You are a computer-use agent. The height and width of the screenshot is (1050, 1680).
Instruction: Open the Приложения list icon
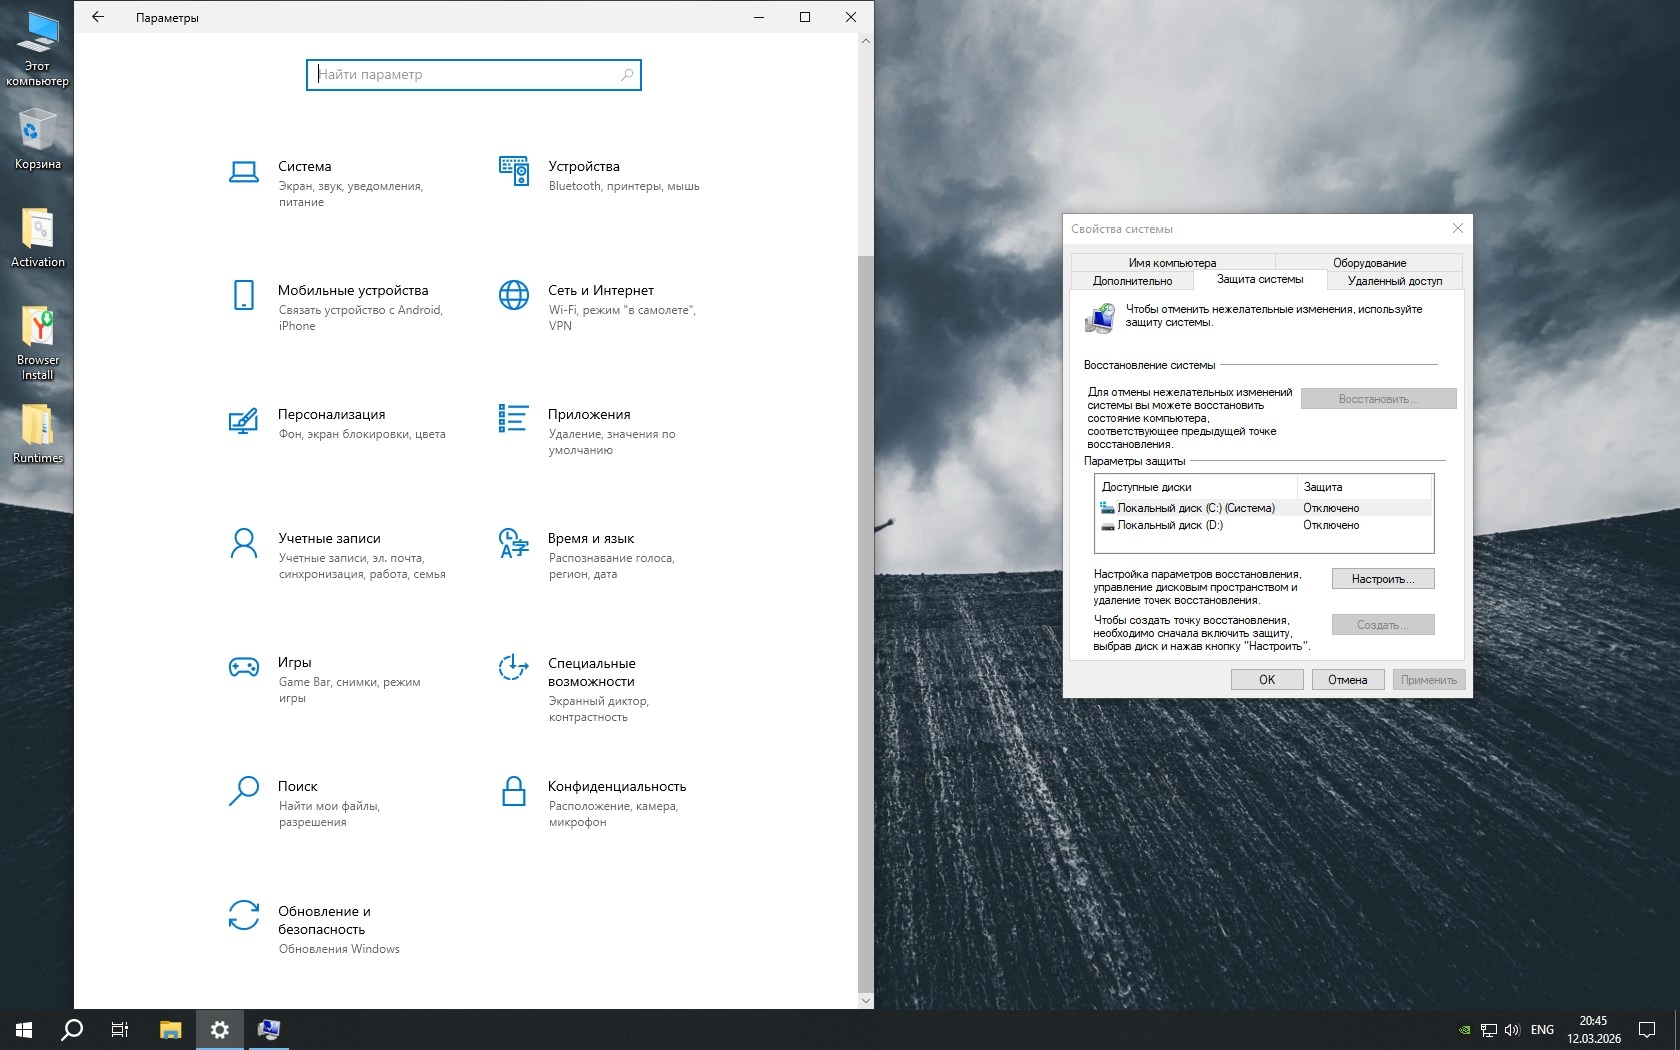click(x=514, y=418)
